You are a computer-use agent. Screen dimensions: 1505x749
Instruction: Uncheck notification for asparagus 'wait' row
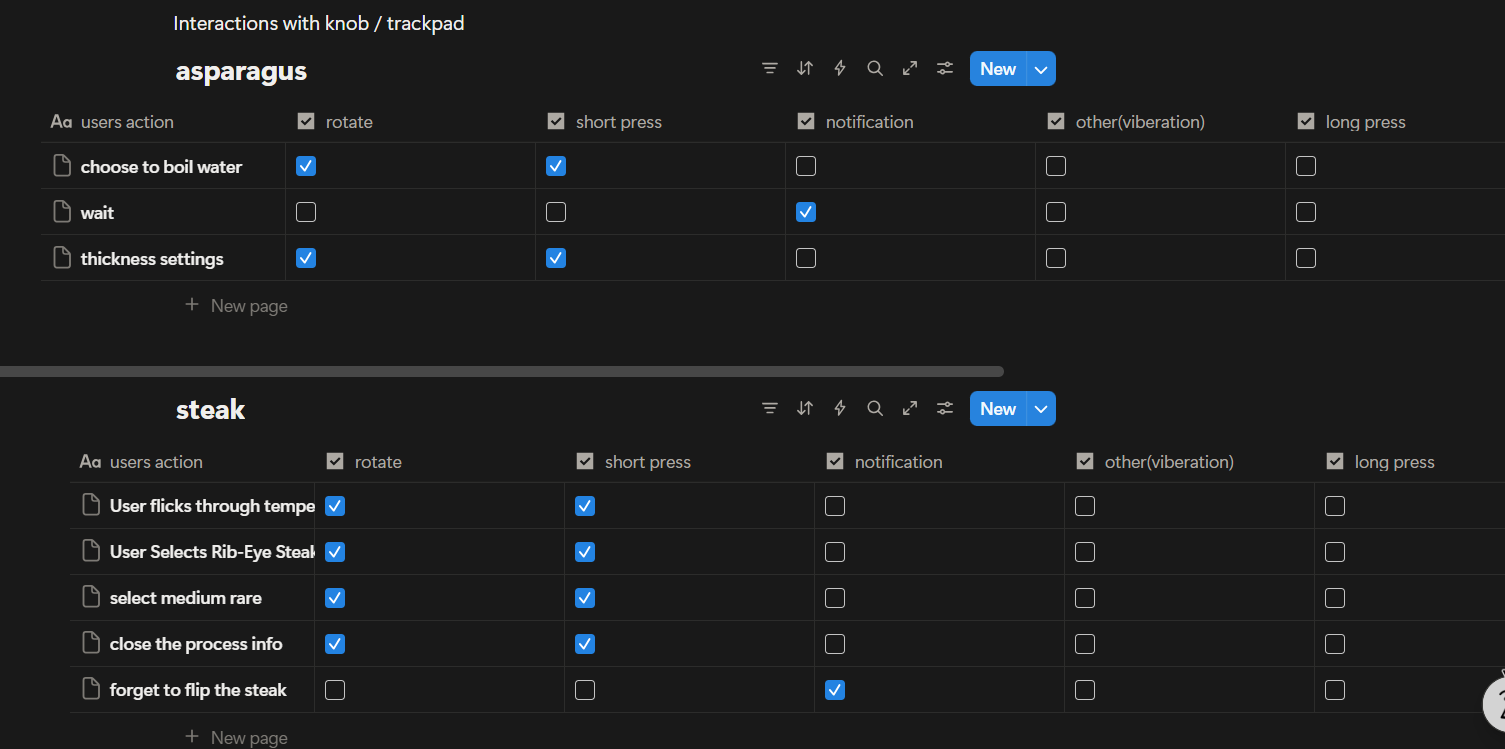point(806,212)
